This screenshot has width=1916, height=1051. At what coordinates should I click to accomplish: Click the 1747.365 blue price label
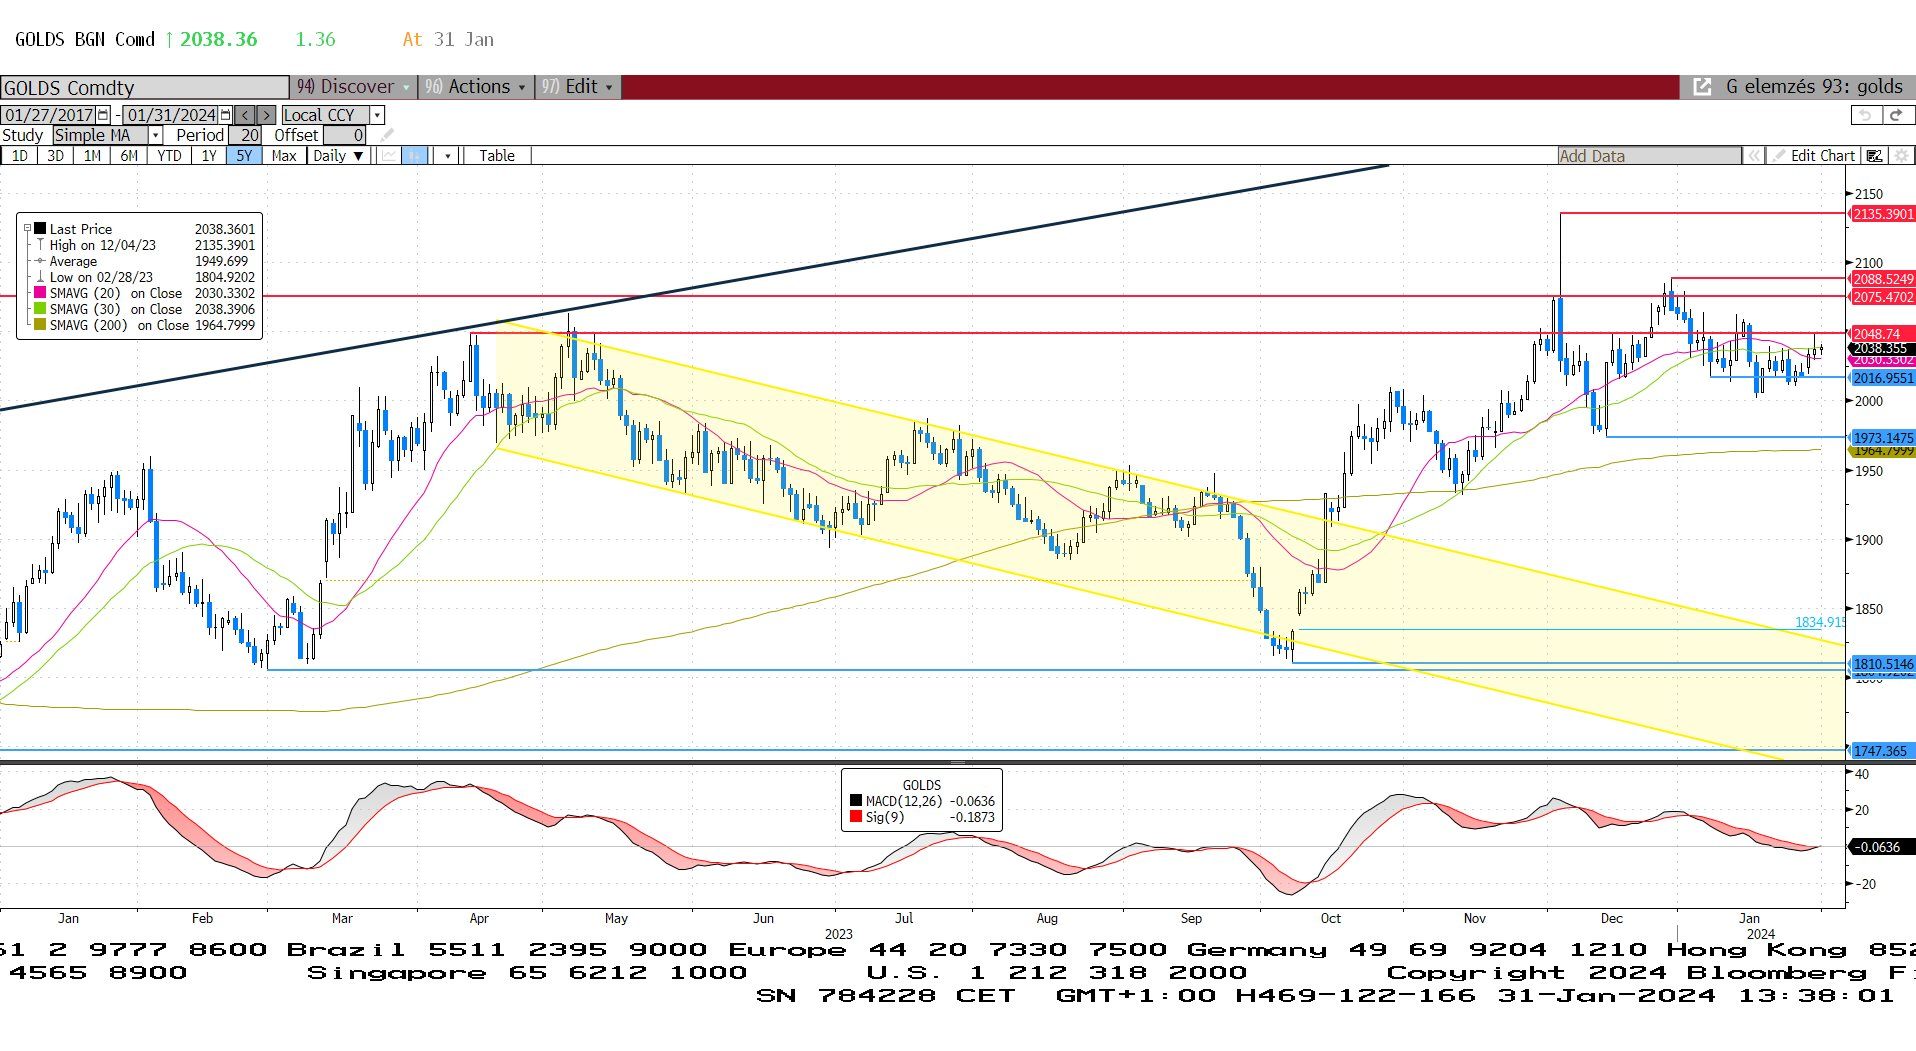(x=1881, y=751)
